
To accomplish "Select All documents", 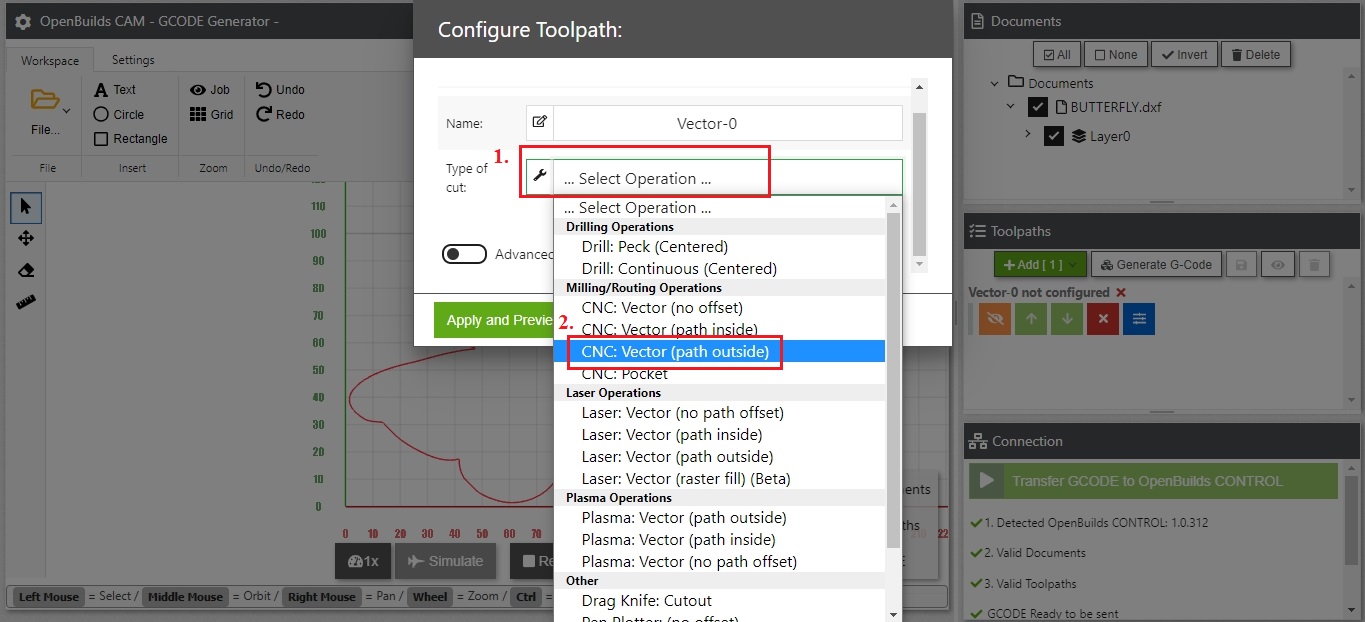I will [1057, 55].
